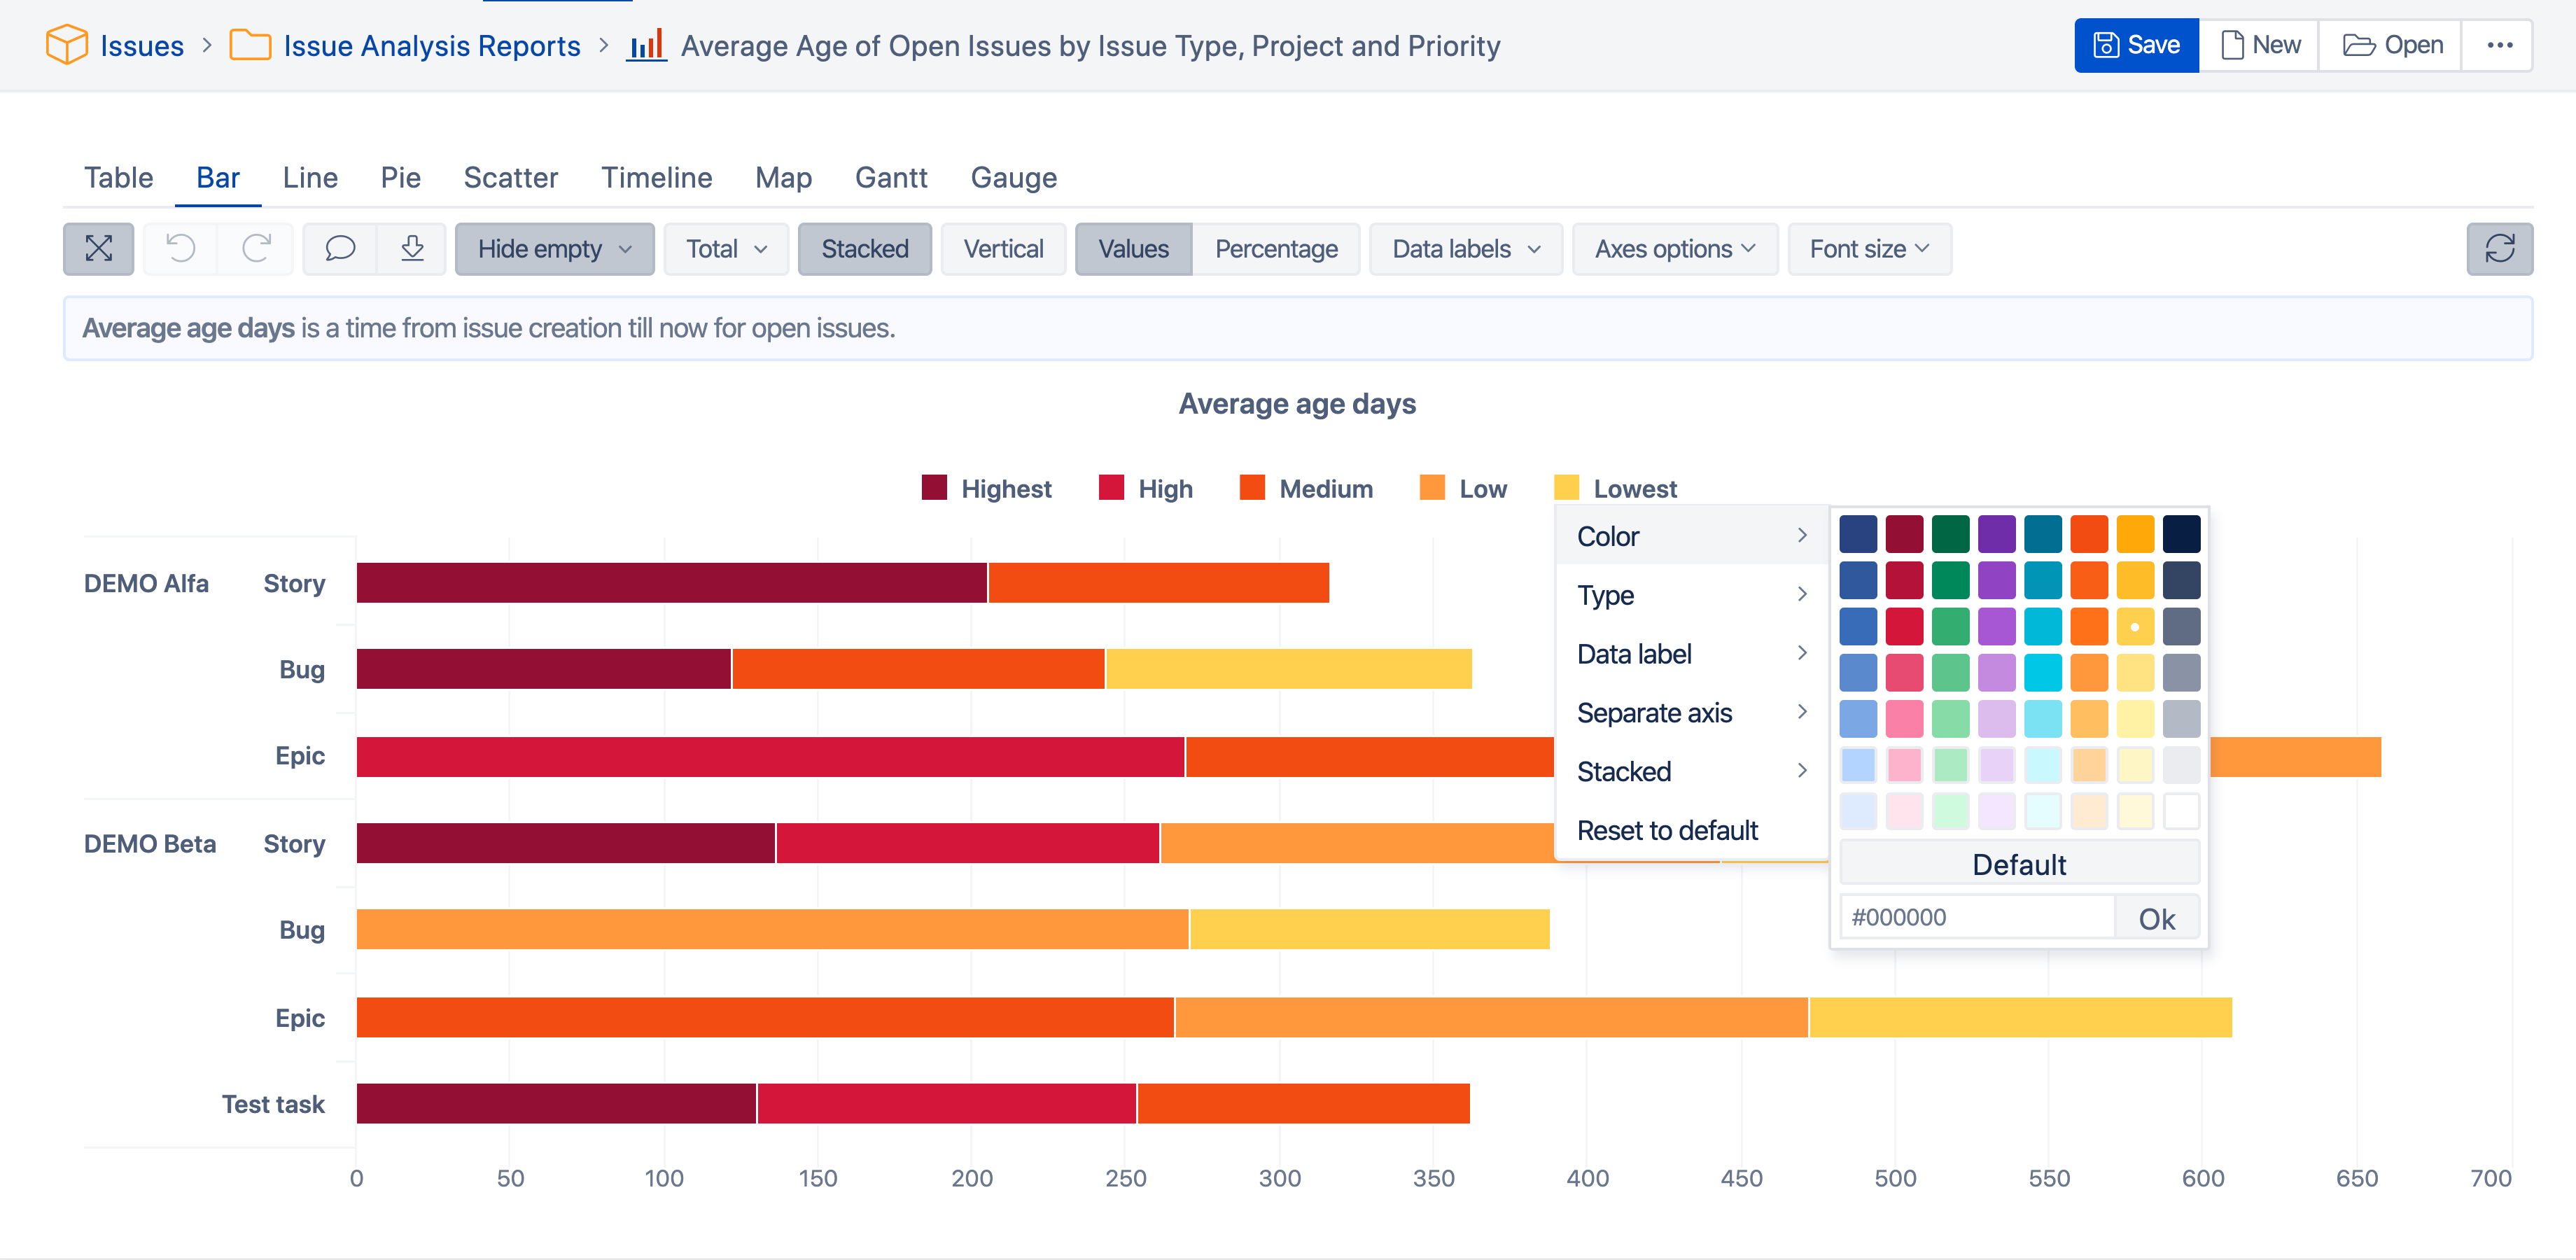Open Issue Analysis Reports folder link

point(431,46)
